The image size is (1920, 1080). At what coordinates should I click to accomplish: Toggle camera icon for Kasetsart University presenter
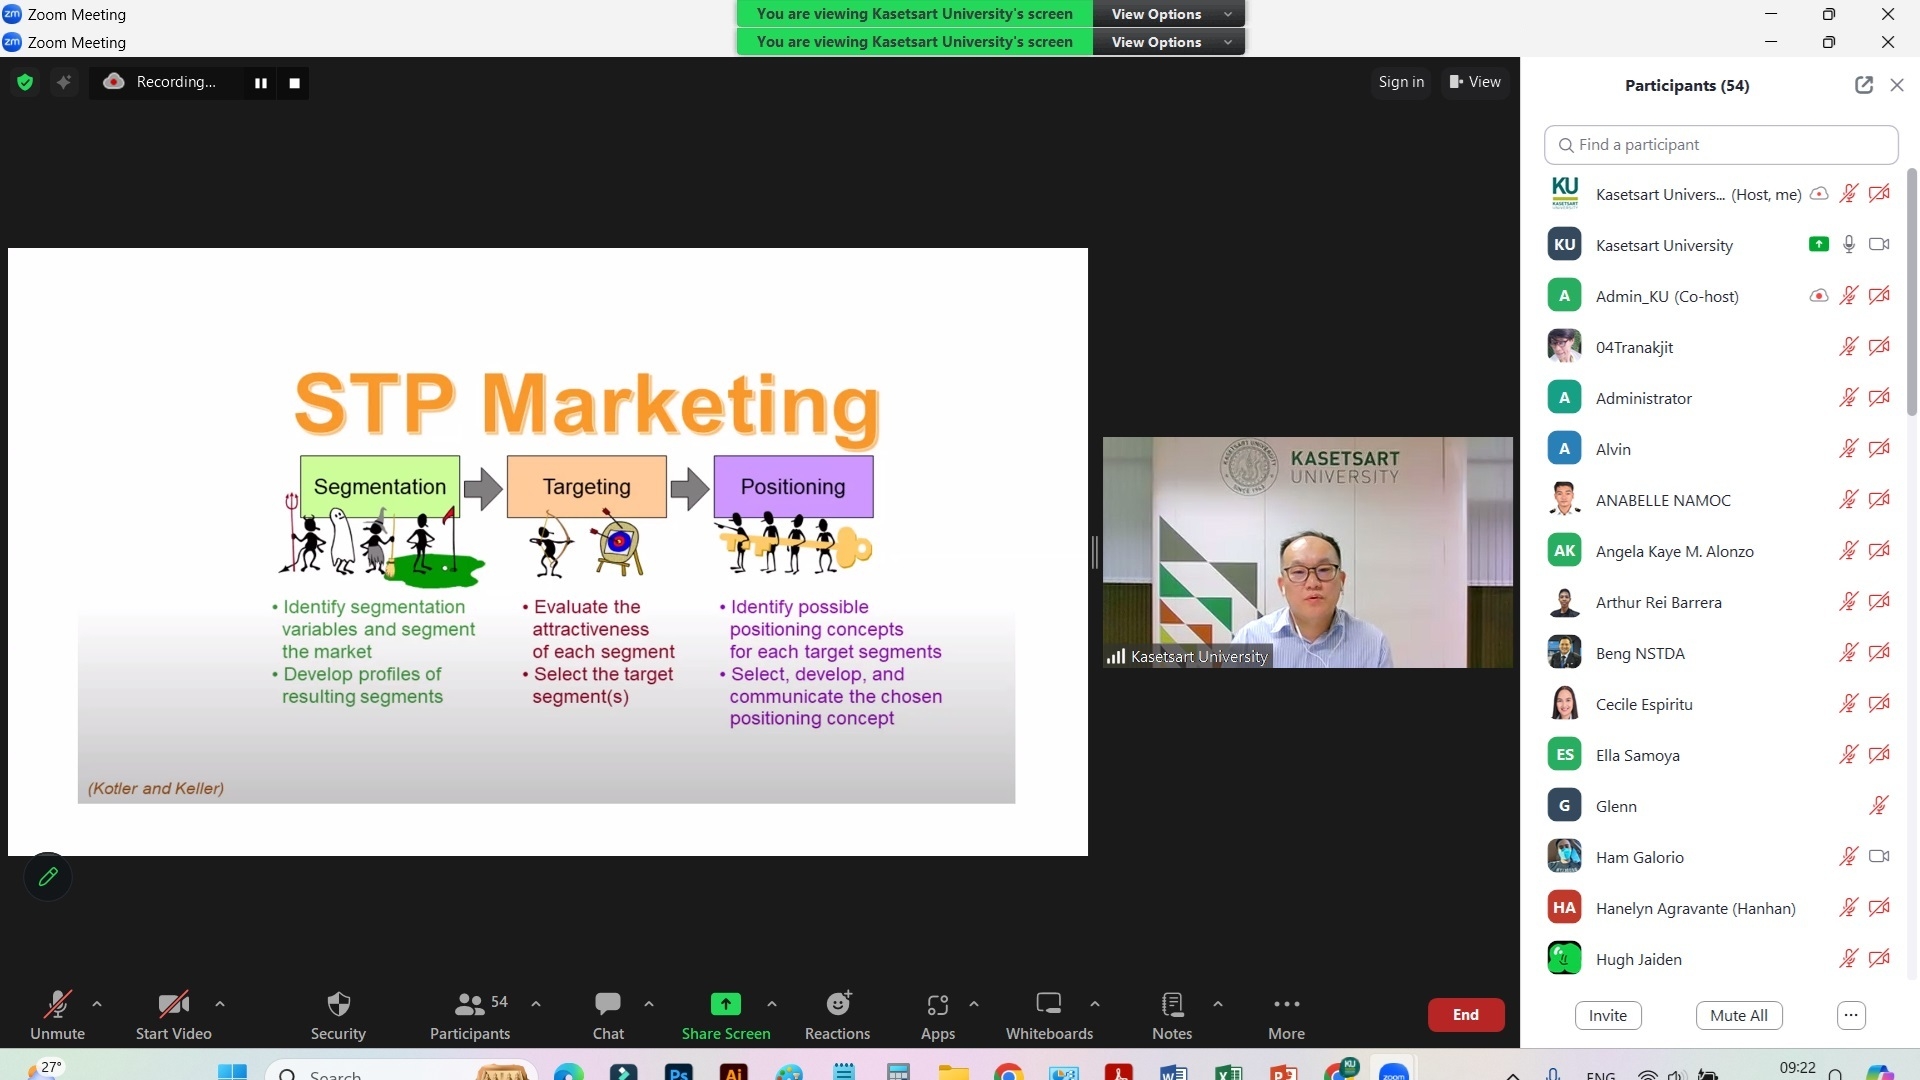pos(1879,244)
